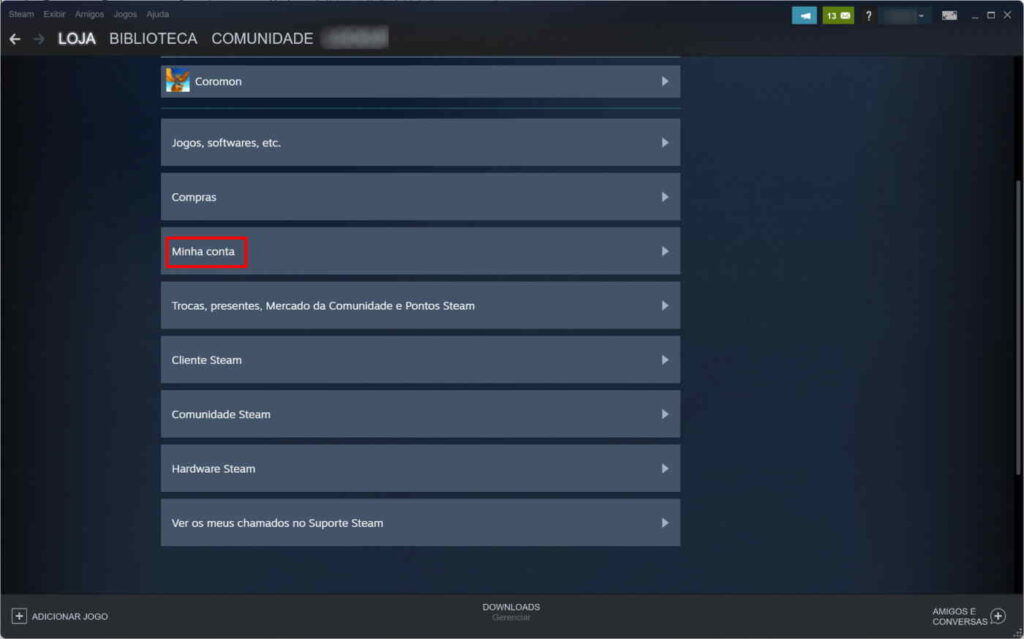Click the Coromon game icon

tap(178, 81)
